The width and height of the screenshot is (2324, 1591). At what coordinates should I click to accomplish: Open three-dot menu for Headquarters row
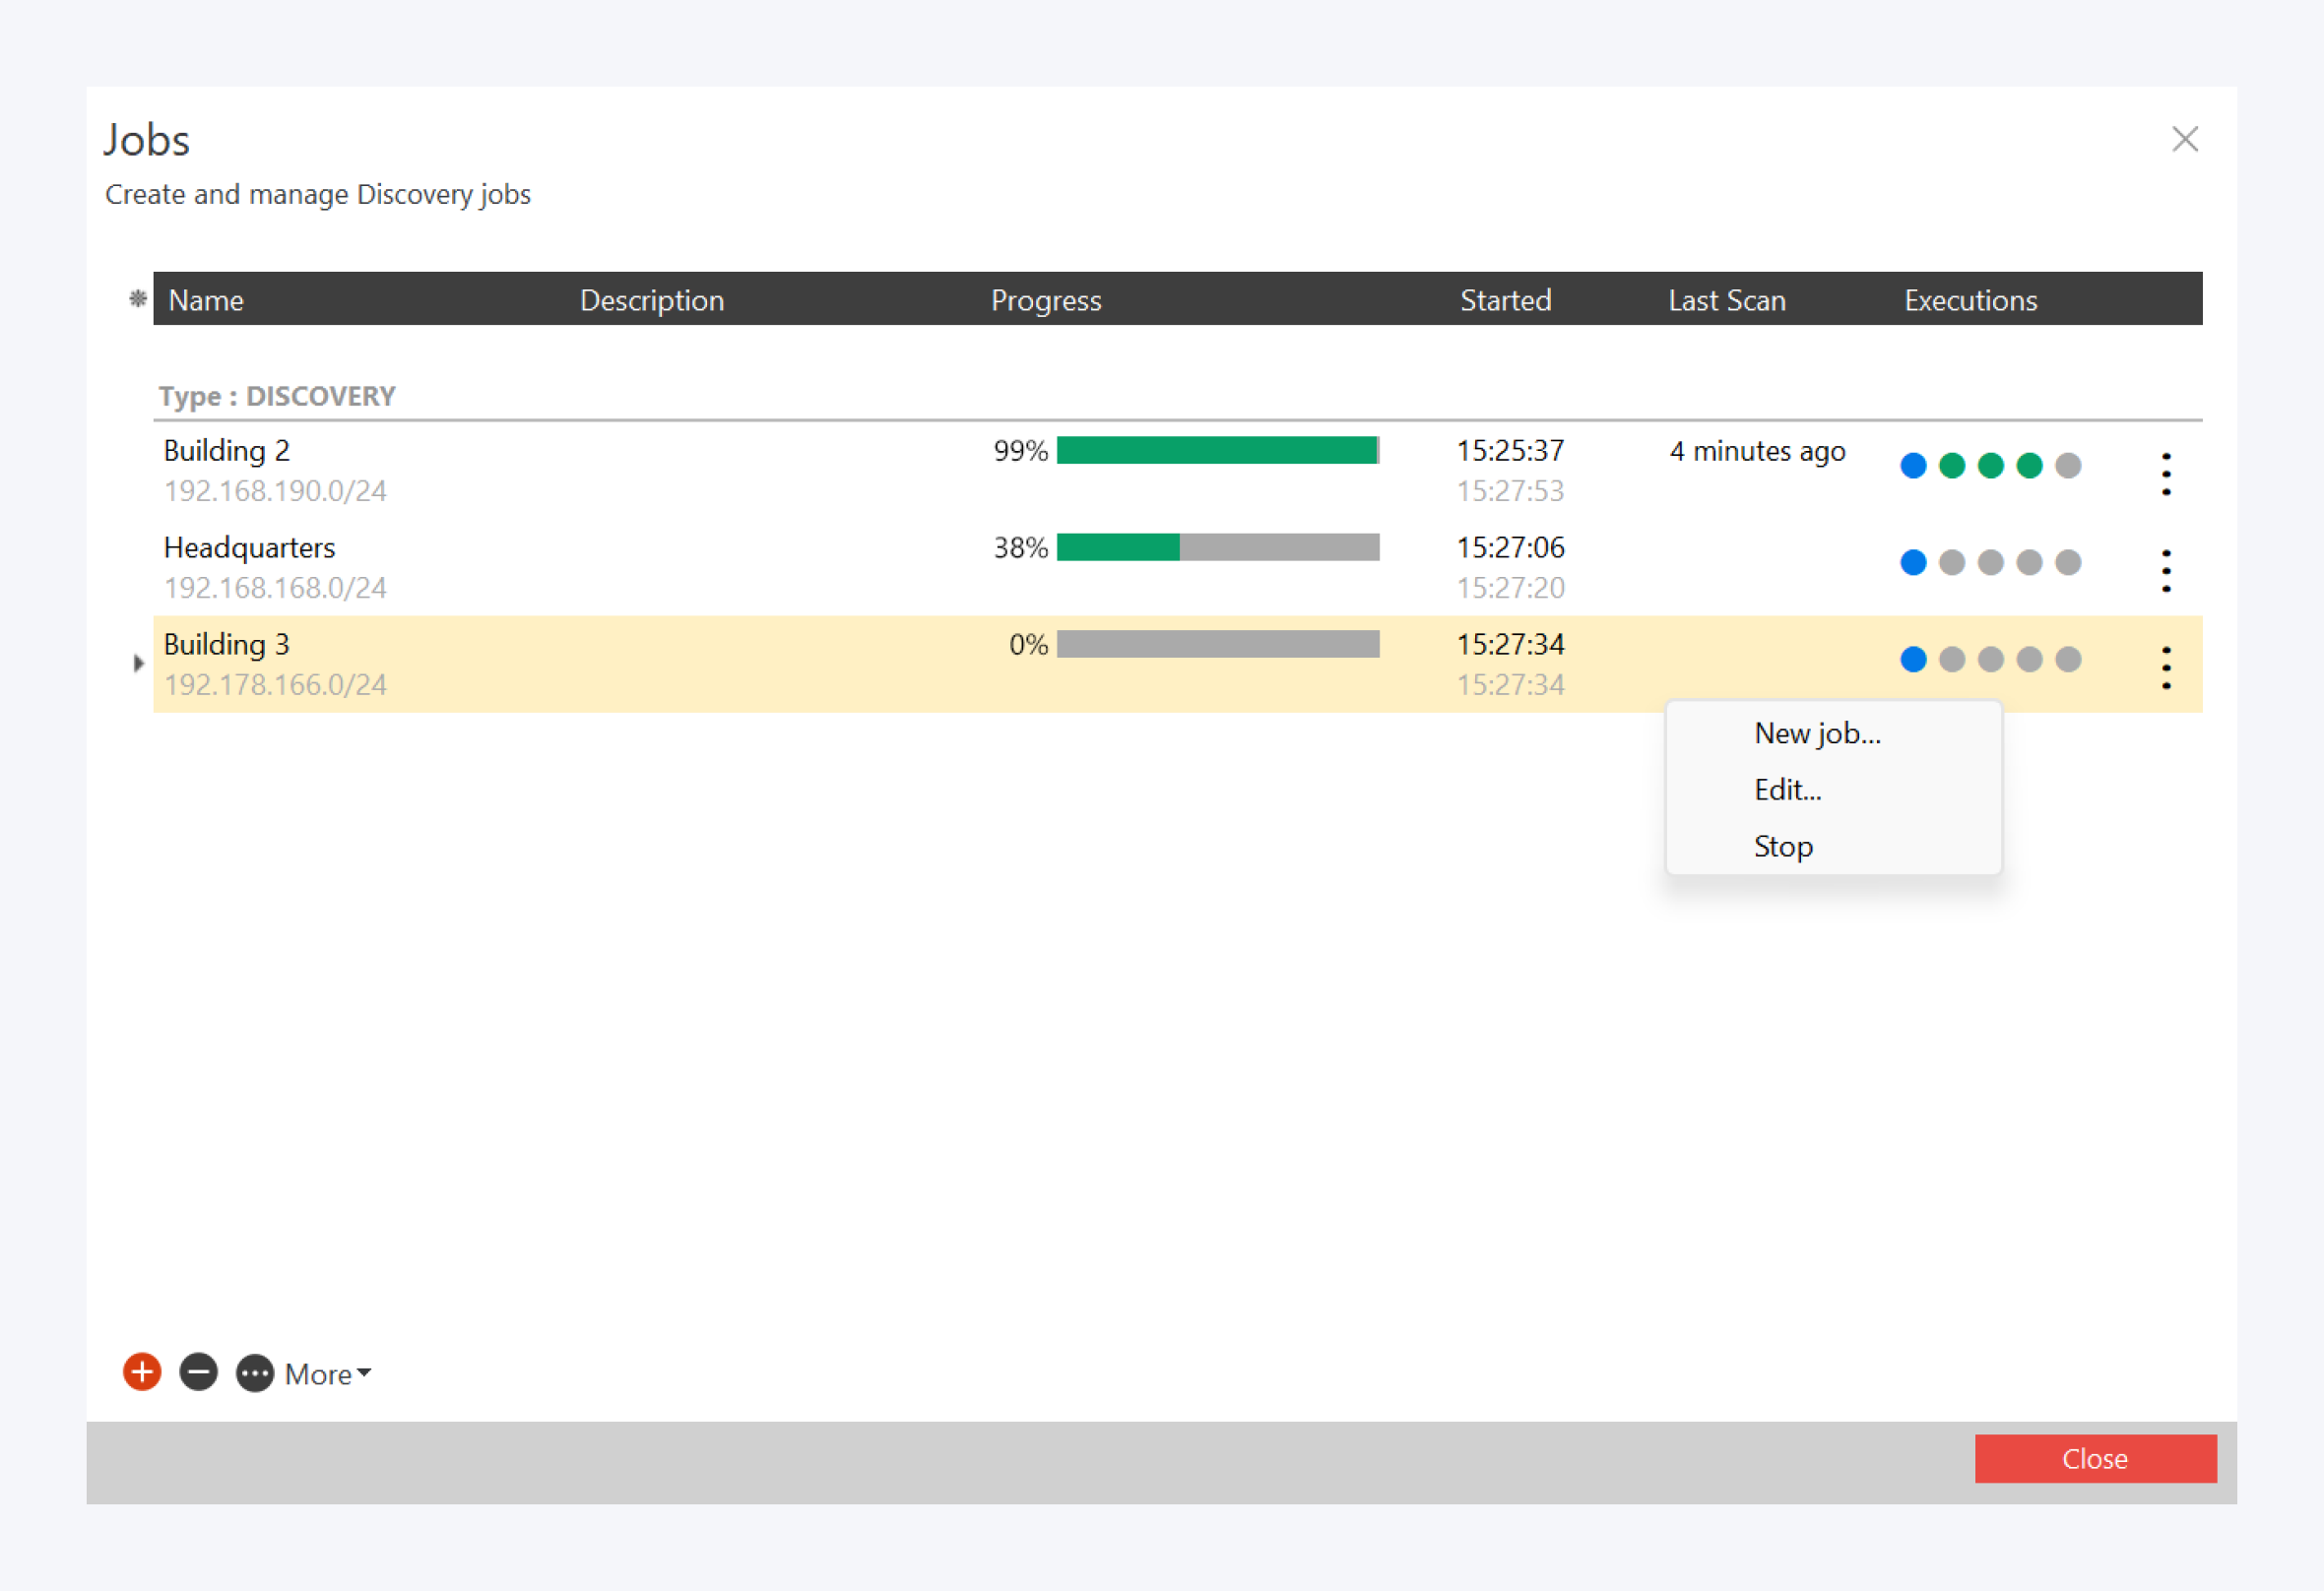click(x=2166, y=570)
